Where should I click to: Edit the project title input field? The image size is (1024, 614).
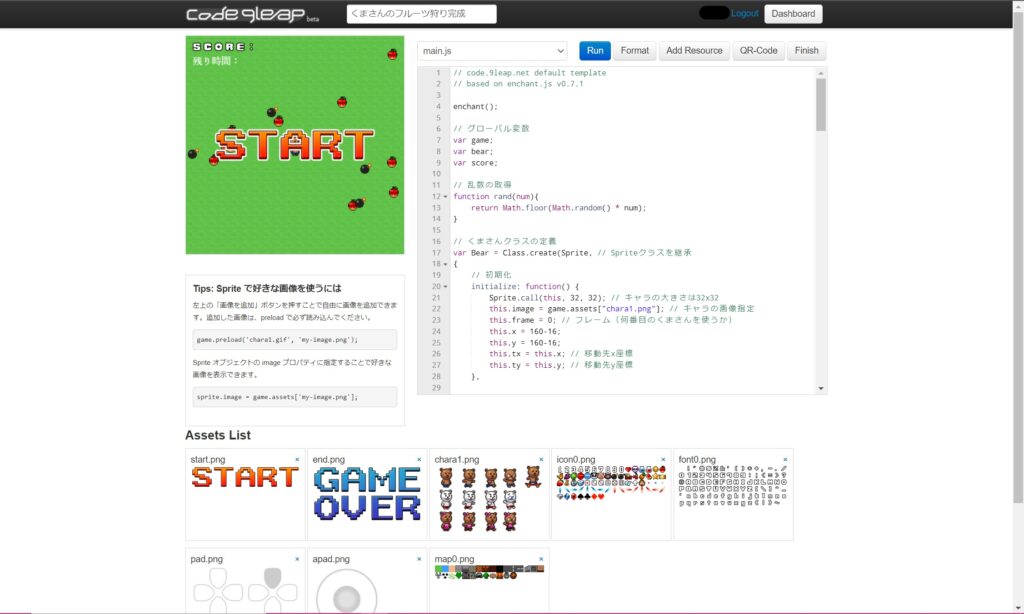tap(421, 14)
